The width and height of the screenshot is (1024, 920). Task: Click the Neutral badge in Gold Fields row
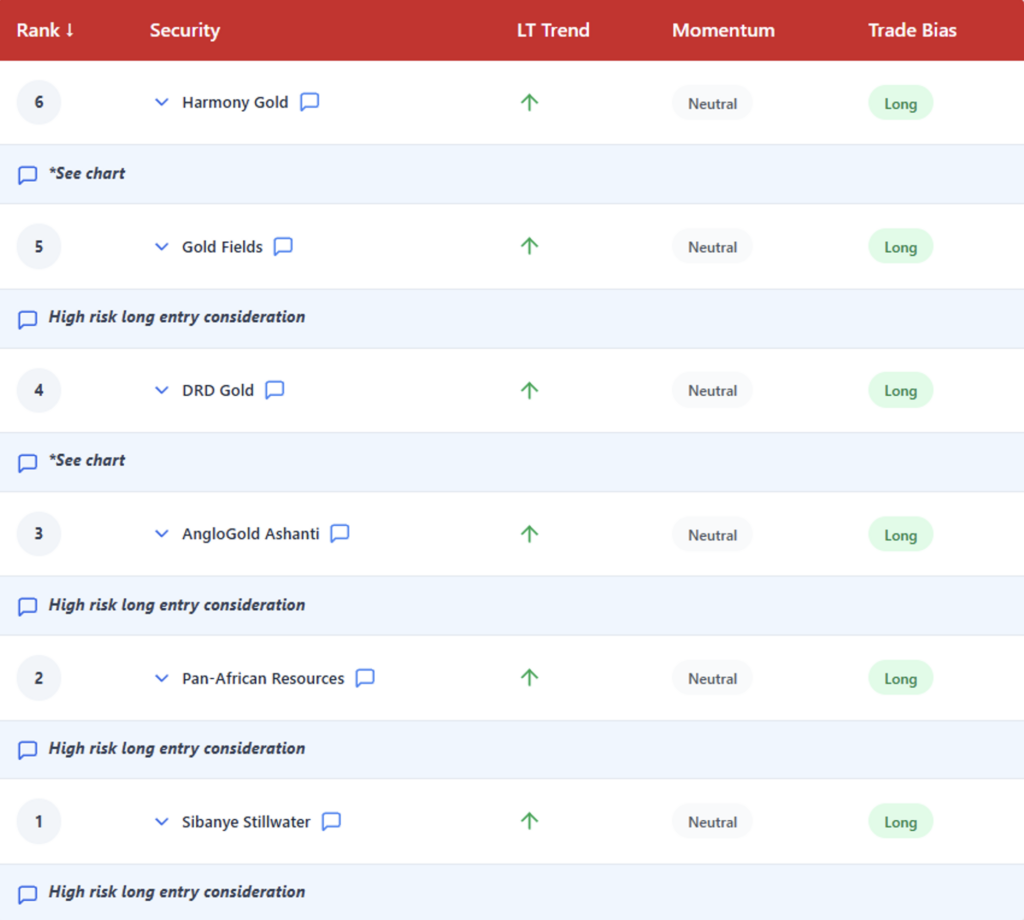(712, 247)
